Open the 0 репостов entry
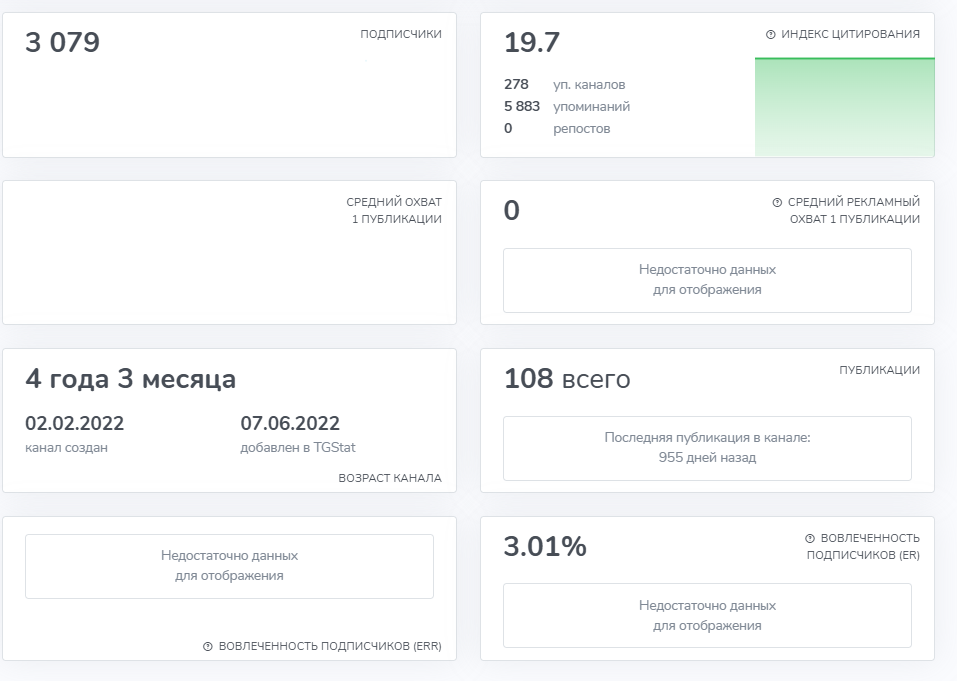Screen dimensions: 957x681 [x=557, y=128]
